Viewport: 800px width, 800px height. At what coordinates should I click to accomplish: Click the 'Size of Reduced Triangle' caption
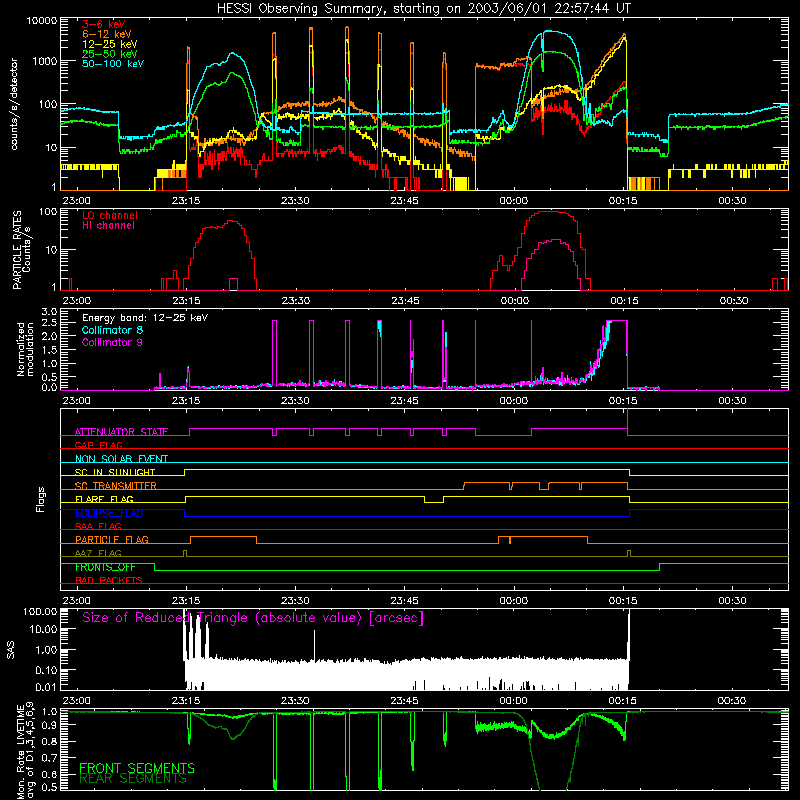[x=253, y=618]
